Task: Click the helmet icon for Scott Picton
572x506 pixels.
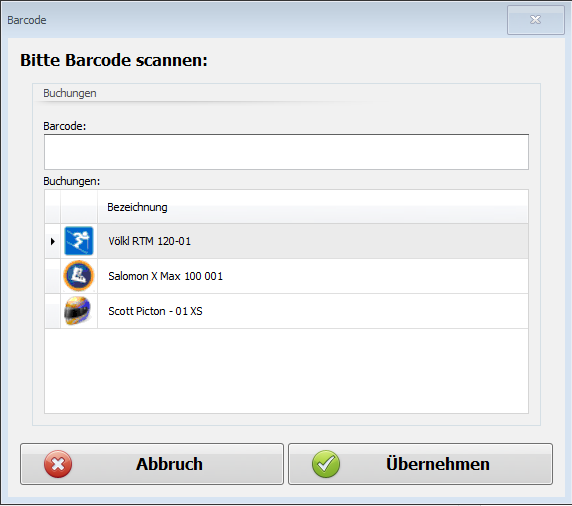Action: click(78, 311)
